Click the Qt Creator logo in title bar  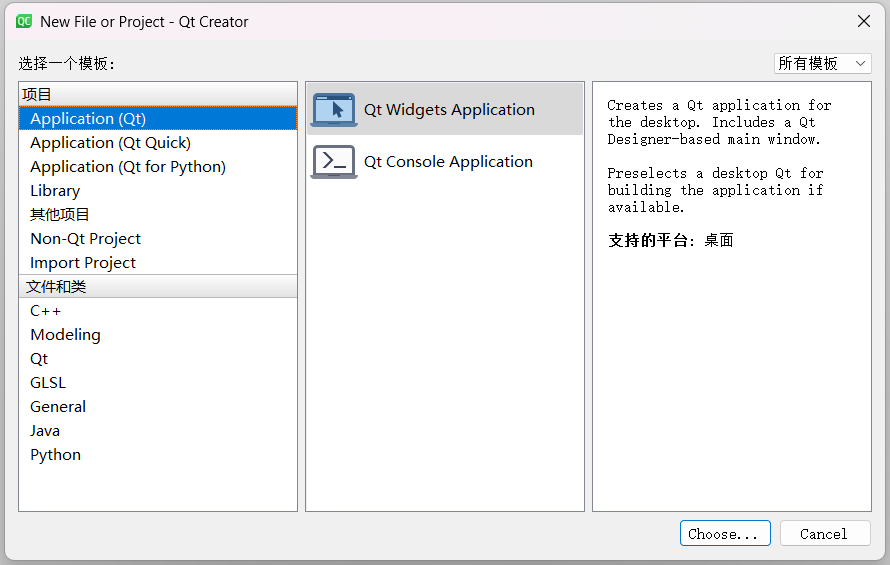point(24,22)
